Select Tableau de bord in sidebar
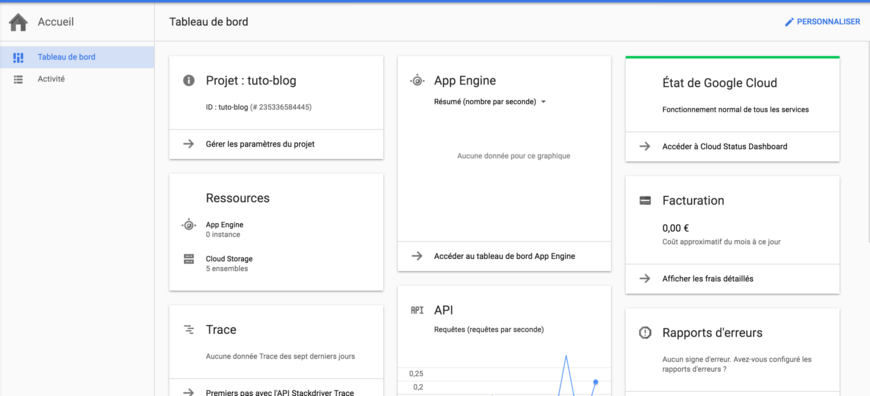Viewport: 870px width, 396px height. 77,57
